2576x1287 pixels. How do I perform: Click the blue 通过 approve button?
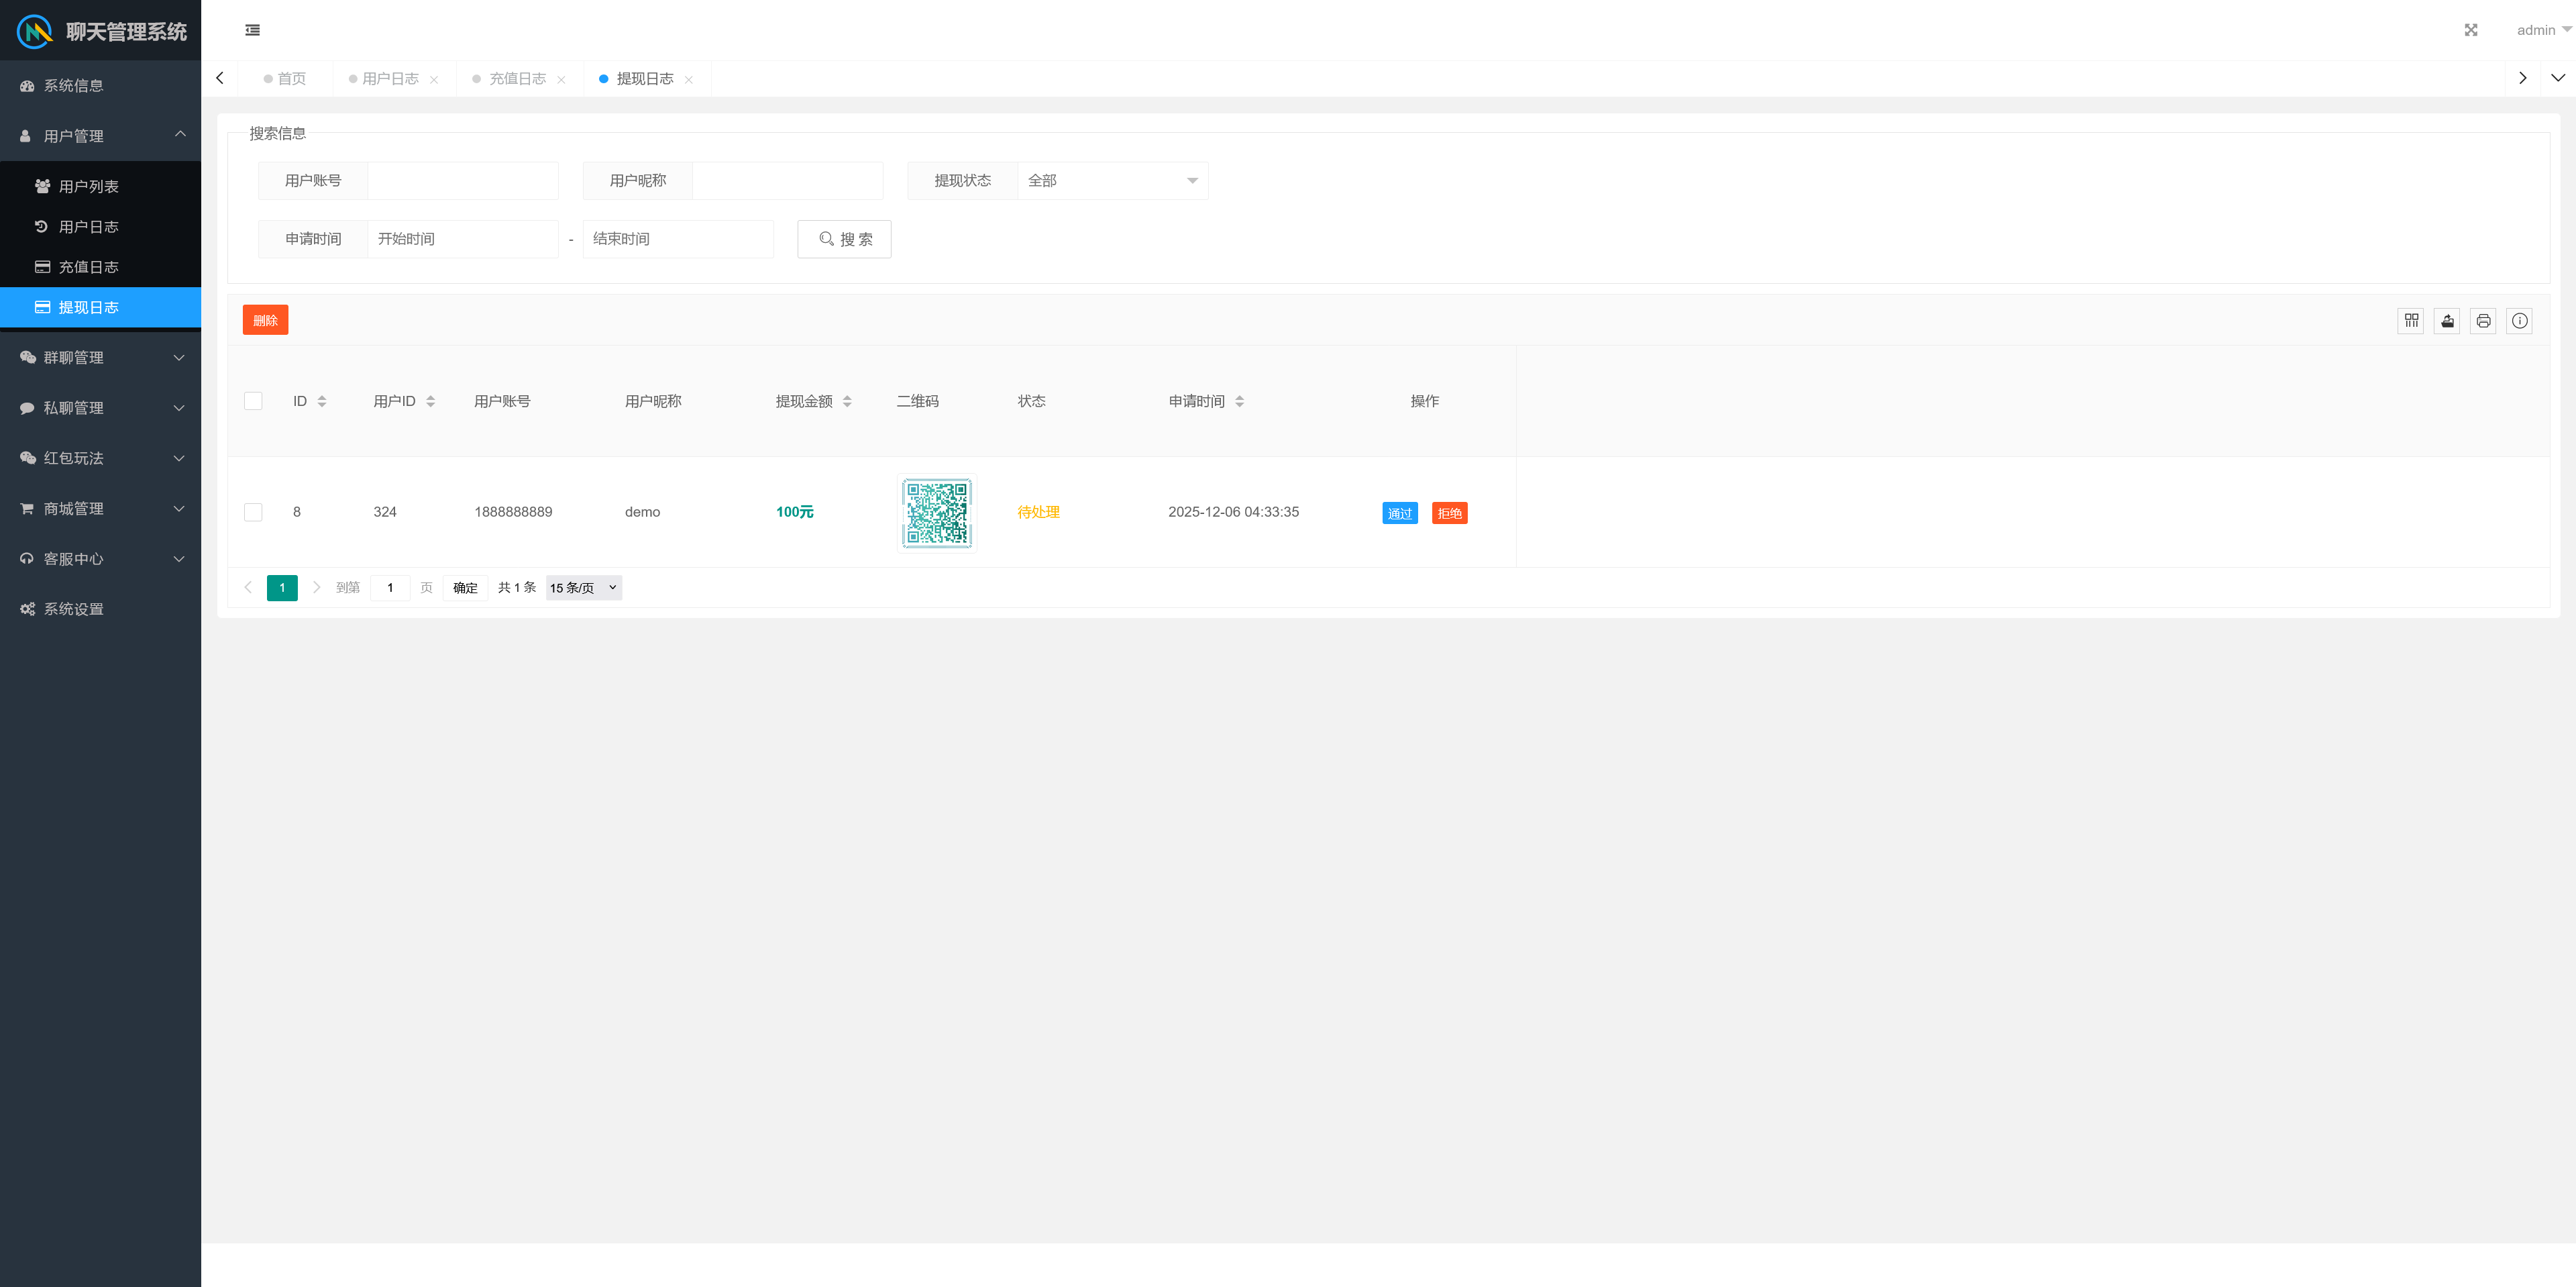[x=1399, y=513]
